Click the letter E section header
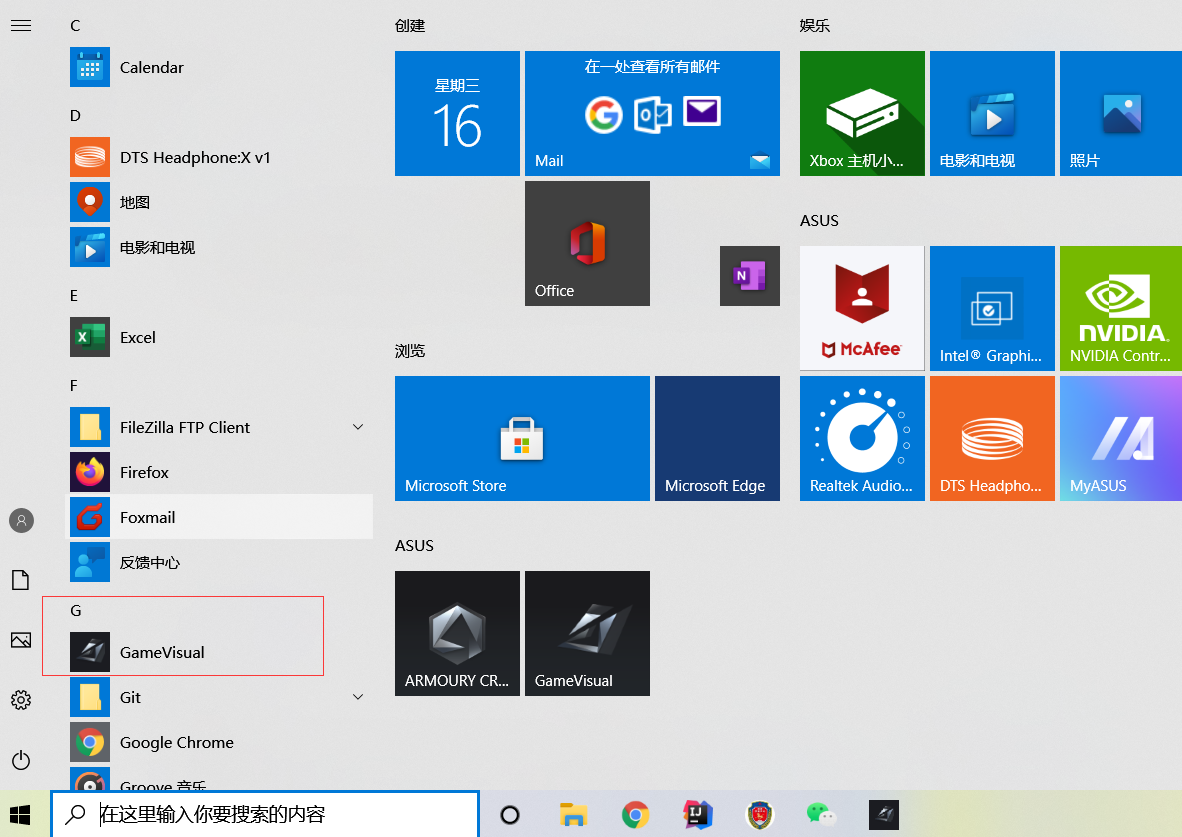 [74, 296]
